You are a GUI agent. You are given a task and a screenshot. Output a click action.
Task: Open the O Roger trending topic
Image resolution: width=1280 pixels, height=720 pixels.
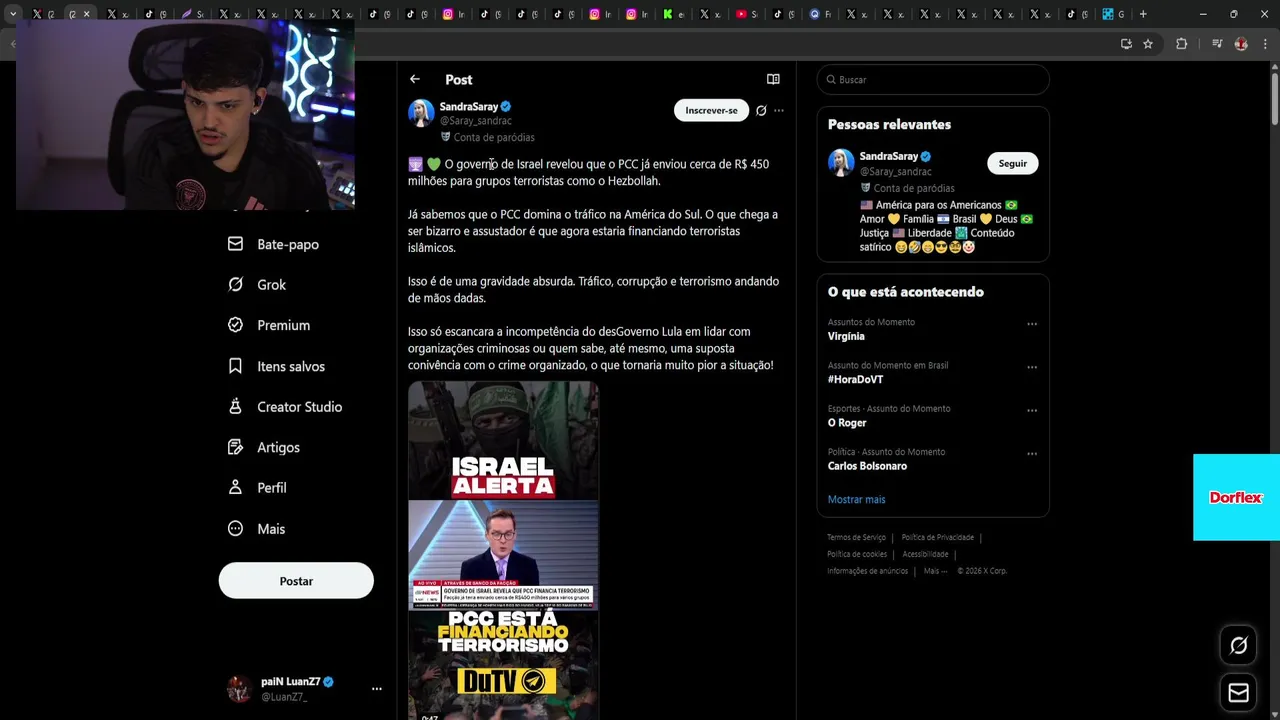[847, 423]
